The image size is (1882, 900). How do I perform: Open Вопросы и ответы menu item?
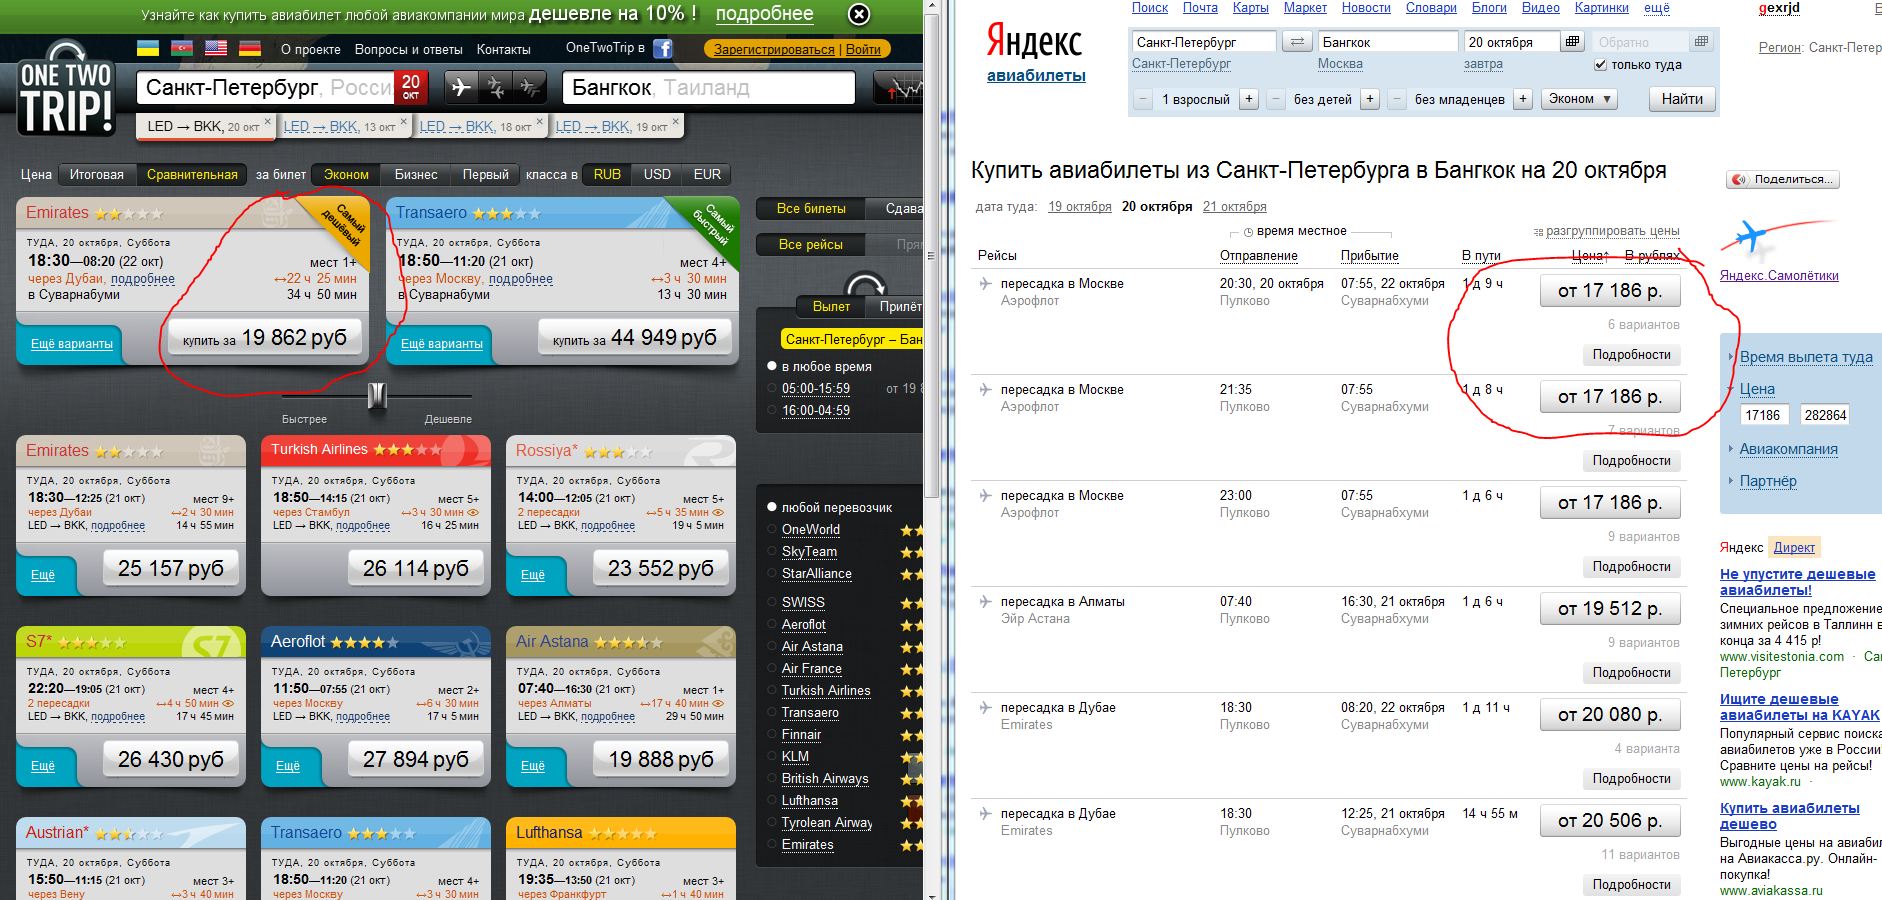pyautogui.click(x=409, y=49)
